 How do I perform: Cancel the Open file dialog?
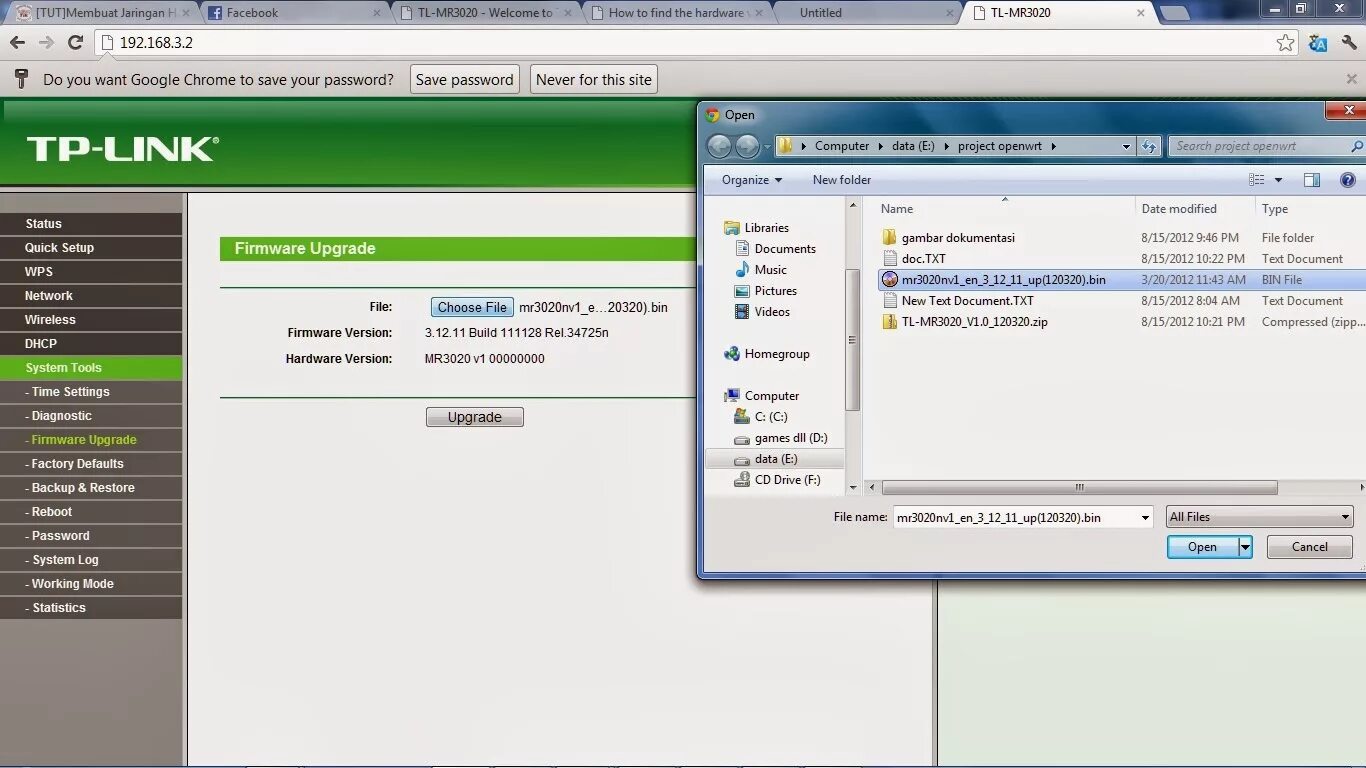[1310, 547]
